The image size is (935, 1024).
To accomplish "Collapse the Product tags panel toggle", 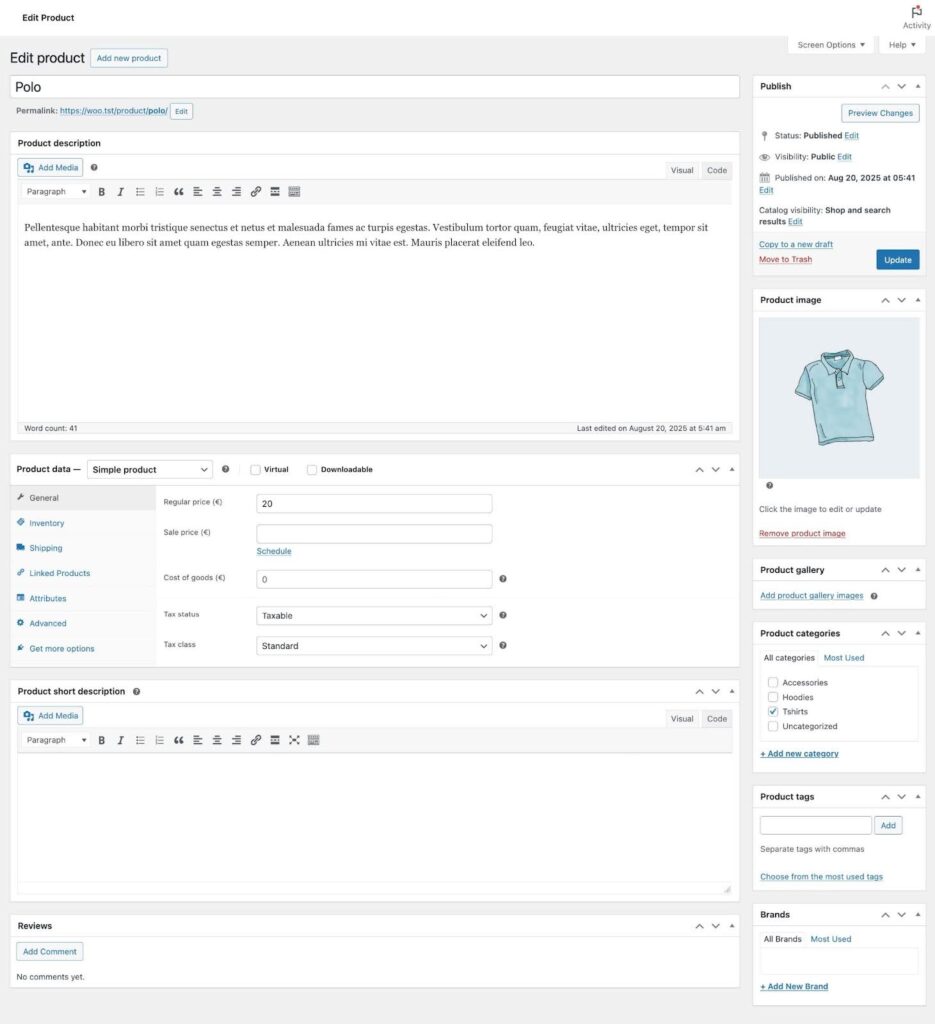I will tap(917, 797).
